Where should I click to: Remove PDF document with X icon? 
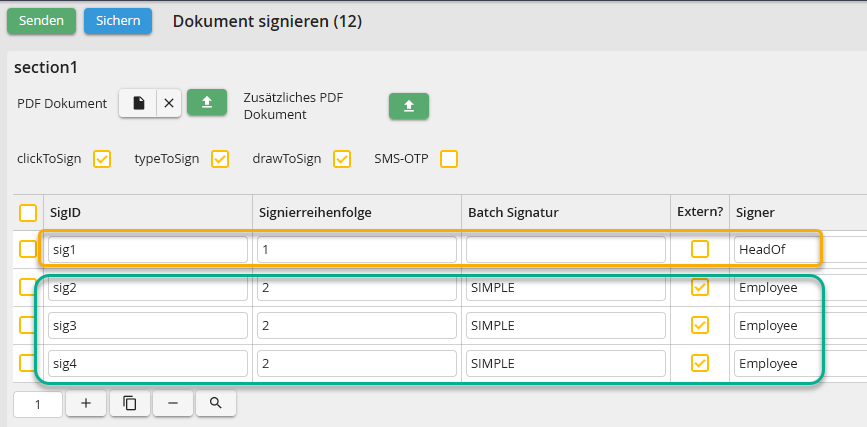(x=169, y=103)
